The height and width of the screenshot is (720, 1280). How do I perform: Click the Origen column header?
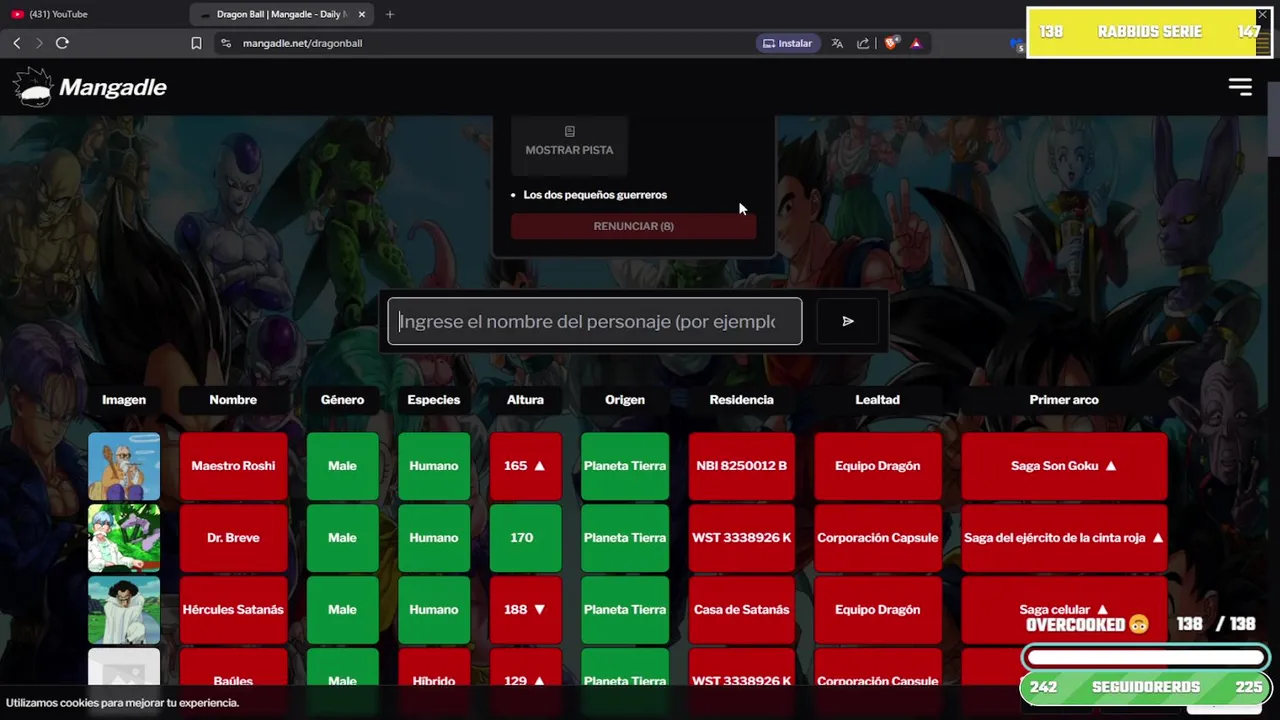pos(625,399)
